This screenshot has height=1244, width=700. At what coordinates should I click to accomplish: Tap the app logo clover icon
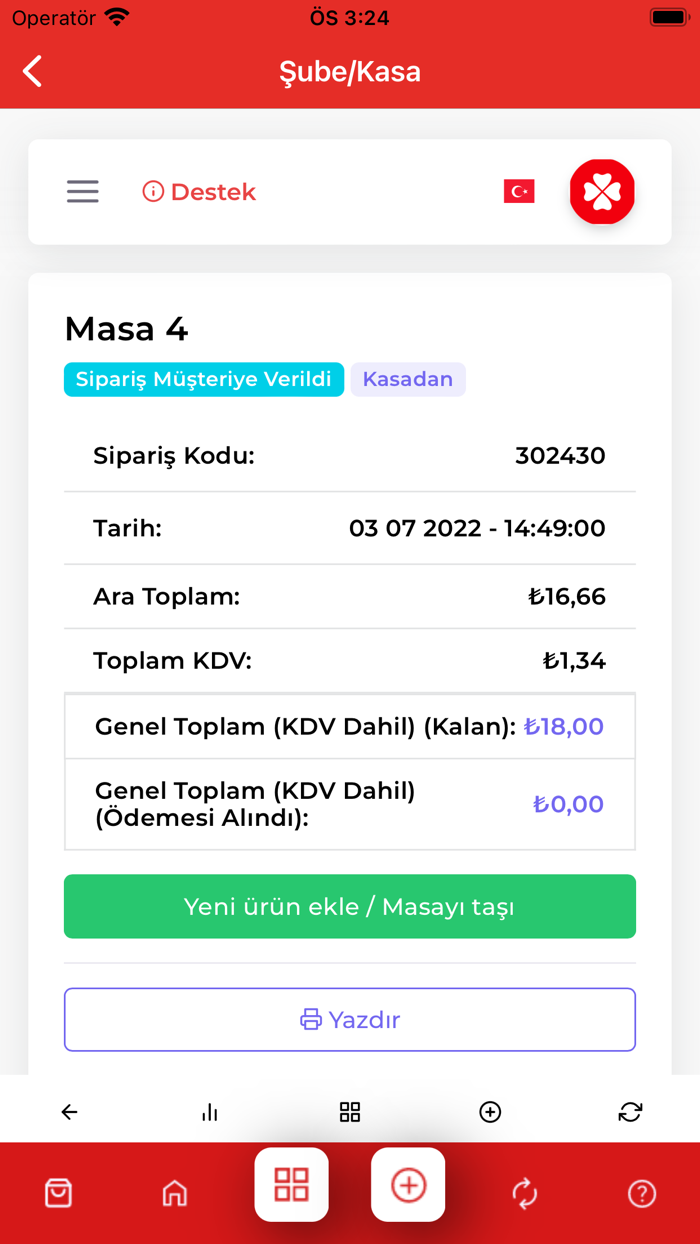pos(602,191)
